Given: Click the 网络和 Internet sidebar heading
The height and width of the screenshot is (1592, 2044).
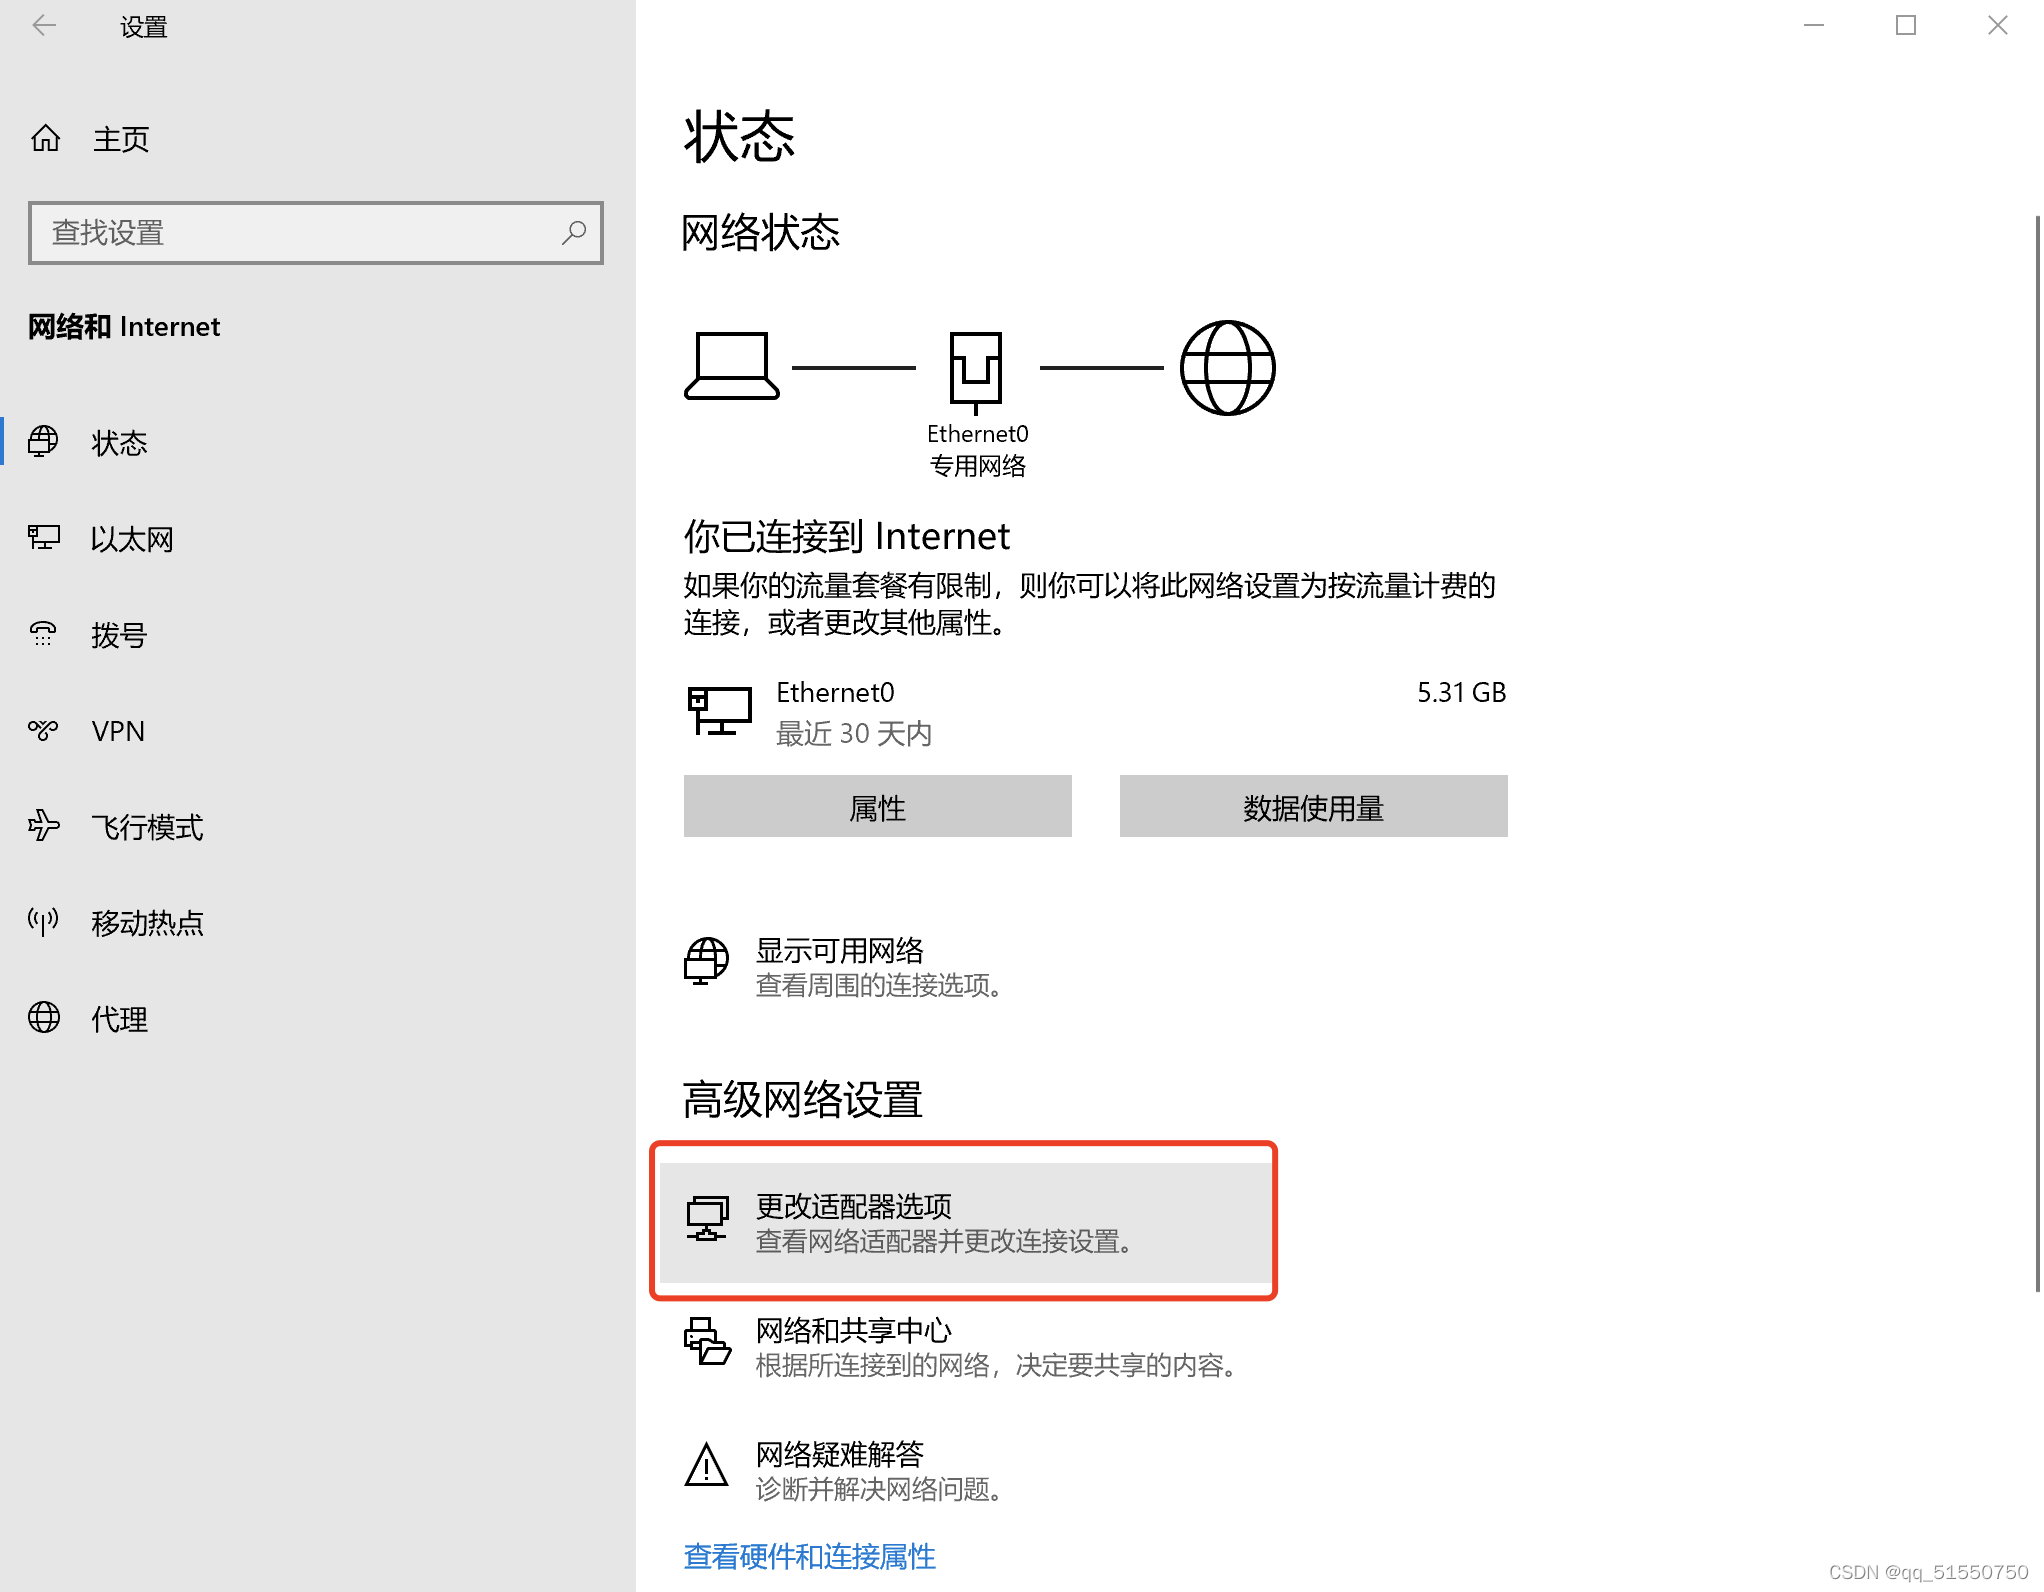Looking at the screenshot, I should 124,326.
